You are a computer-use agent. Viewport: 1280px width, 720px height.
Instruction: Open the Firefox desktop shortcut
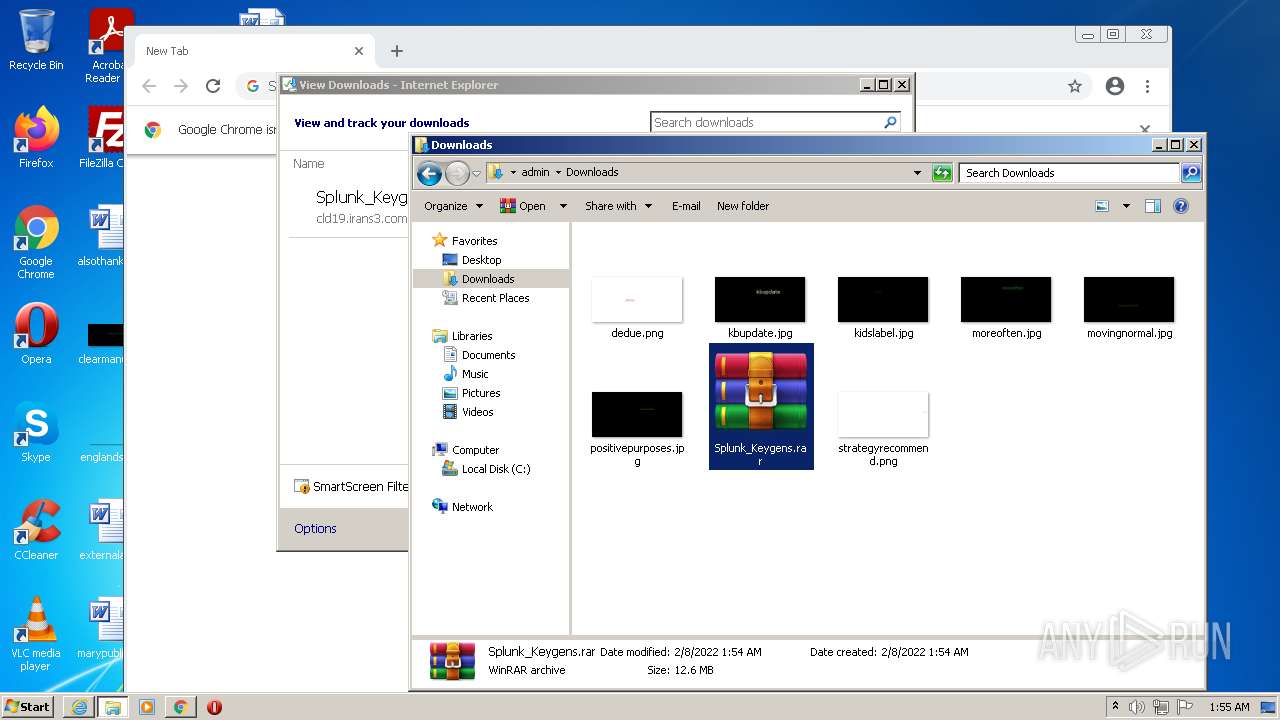click(x=36, y=138)
